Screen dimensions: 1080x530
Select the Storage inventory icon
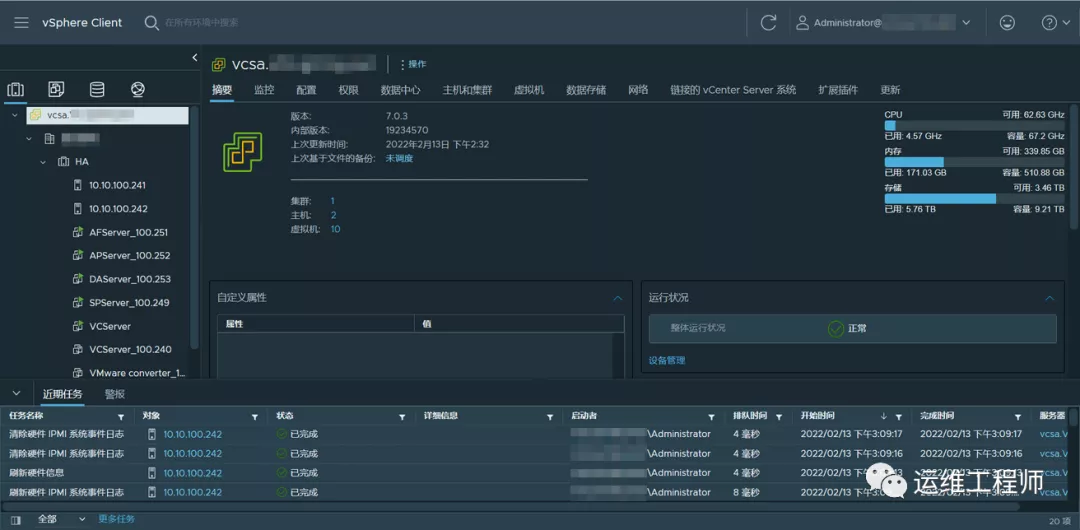click(x=97, y=90)
